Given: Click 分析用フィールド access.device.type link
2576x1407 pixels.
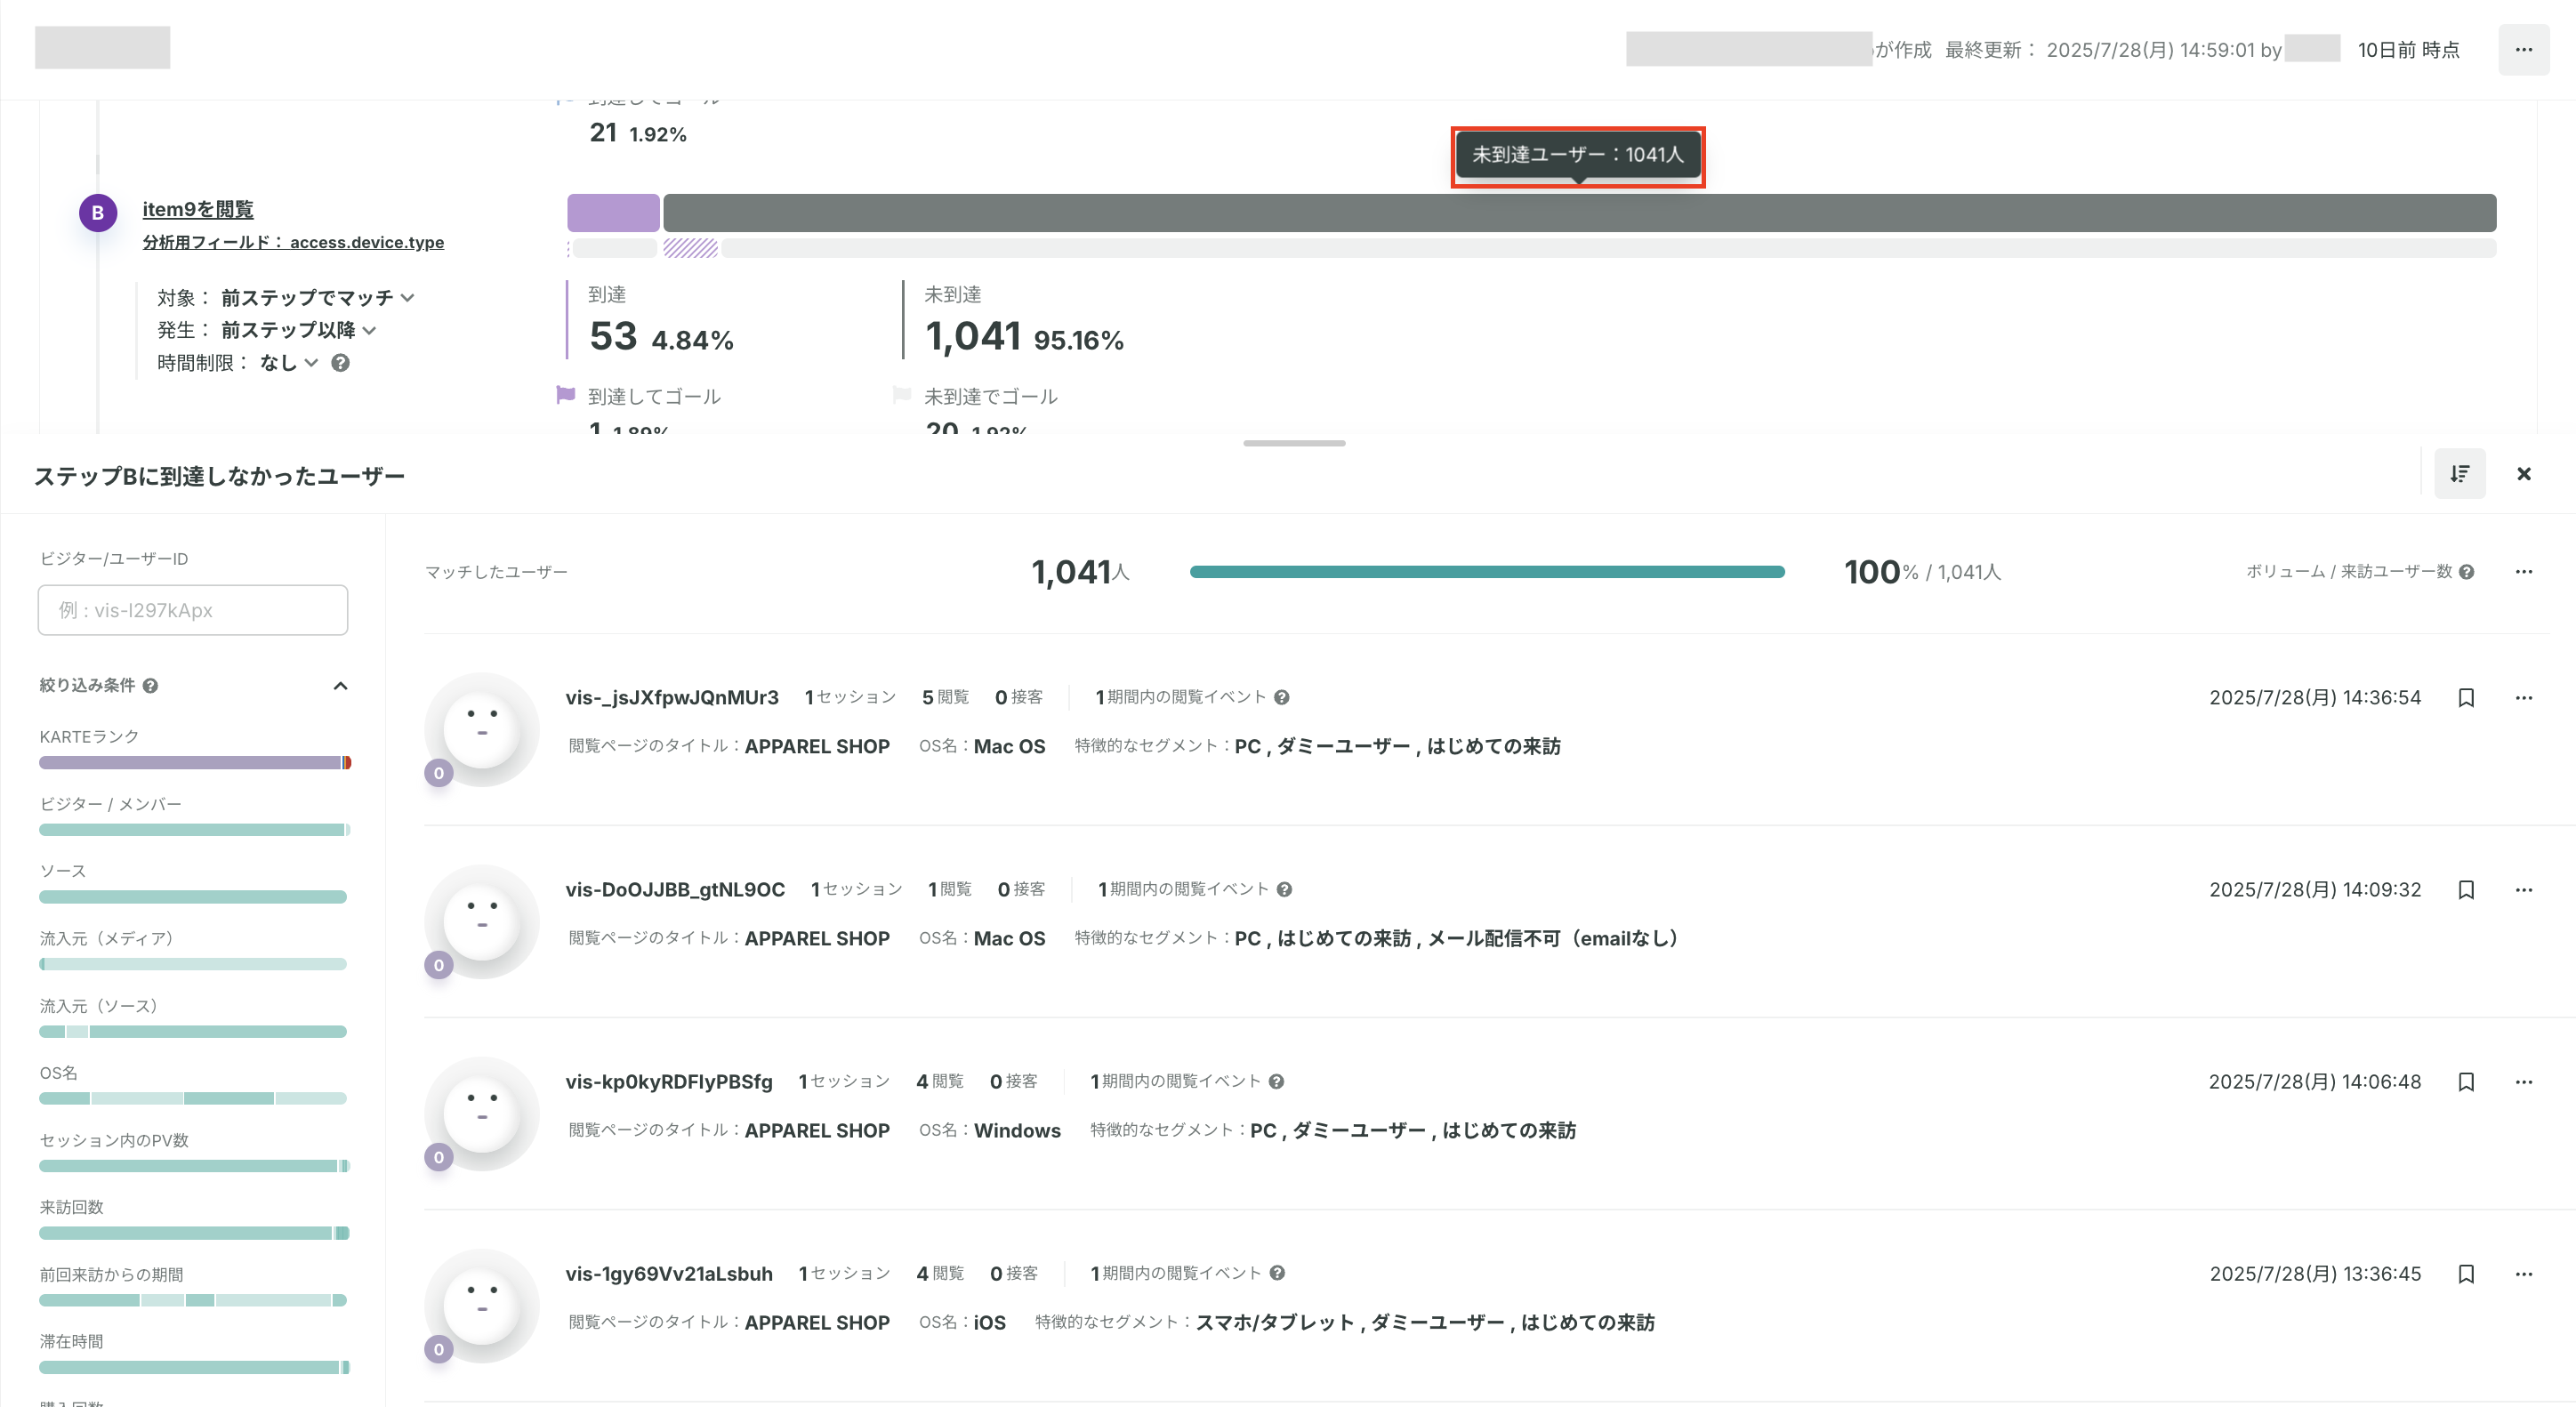Looking at the screenshot, I should pos(293,242).
